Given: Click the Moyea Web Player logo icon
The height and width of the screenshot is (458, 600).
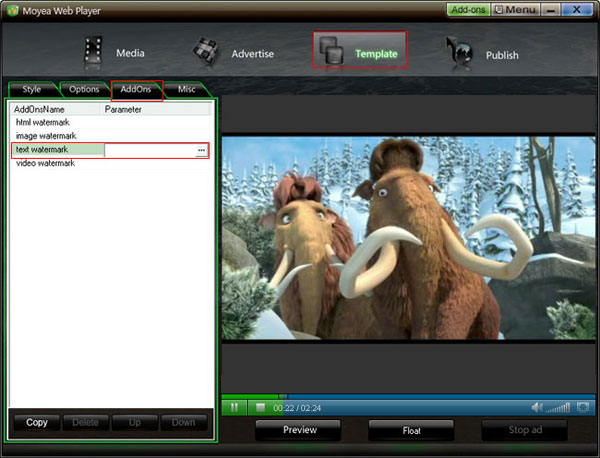Looking at the screenshot, I should (x=12, y=10).
